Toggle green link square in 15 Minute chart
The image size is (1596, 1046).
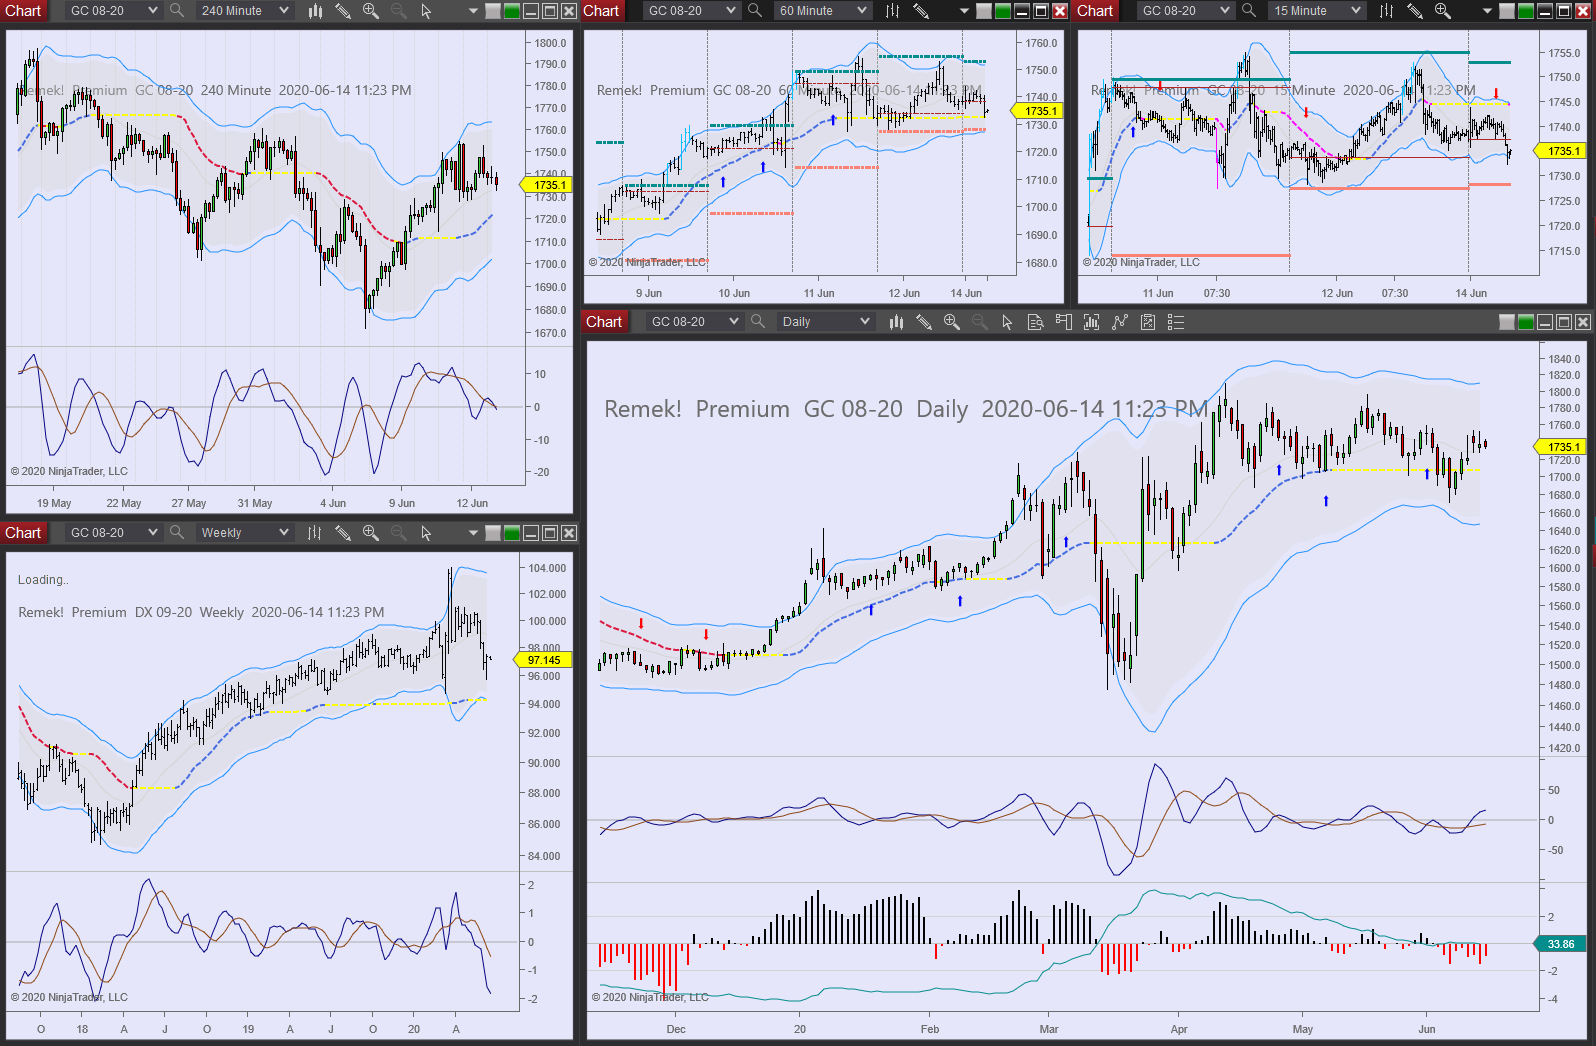[1526, 11]
